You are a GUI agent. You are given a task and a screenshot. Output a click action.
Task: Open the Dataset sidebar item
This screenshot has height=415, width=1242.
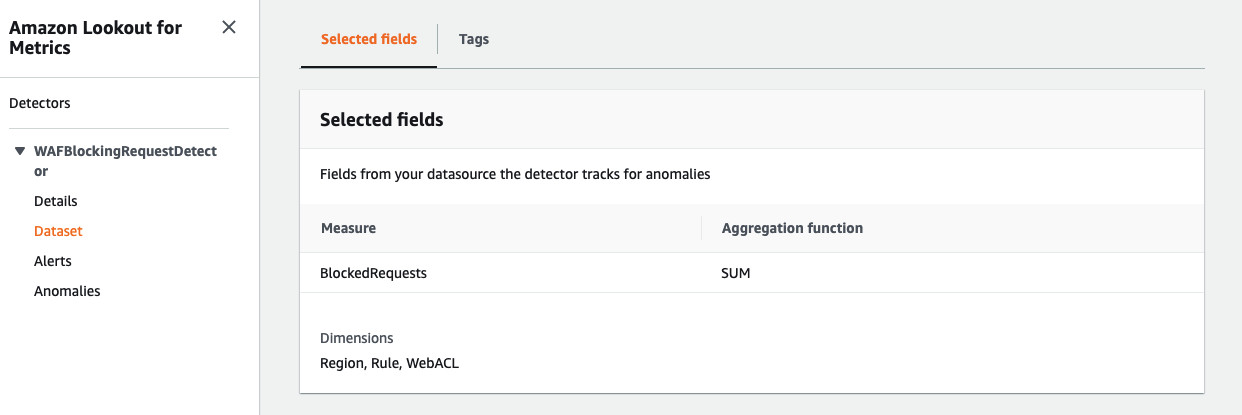tap(58, 231)
